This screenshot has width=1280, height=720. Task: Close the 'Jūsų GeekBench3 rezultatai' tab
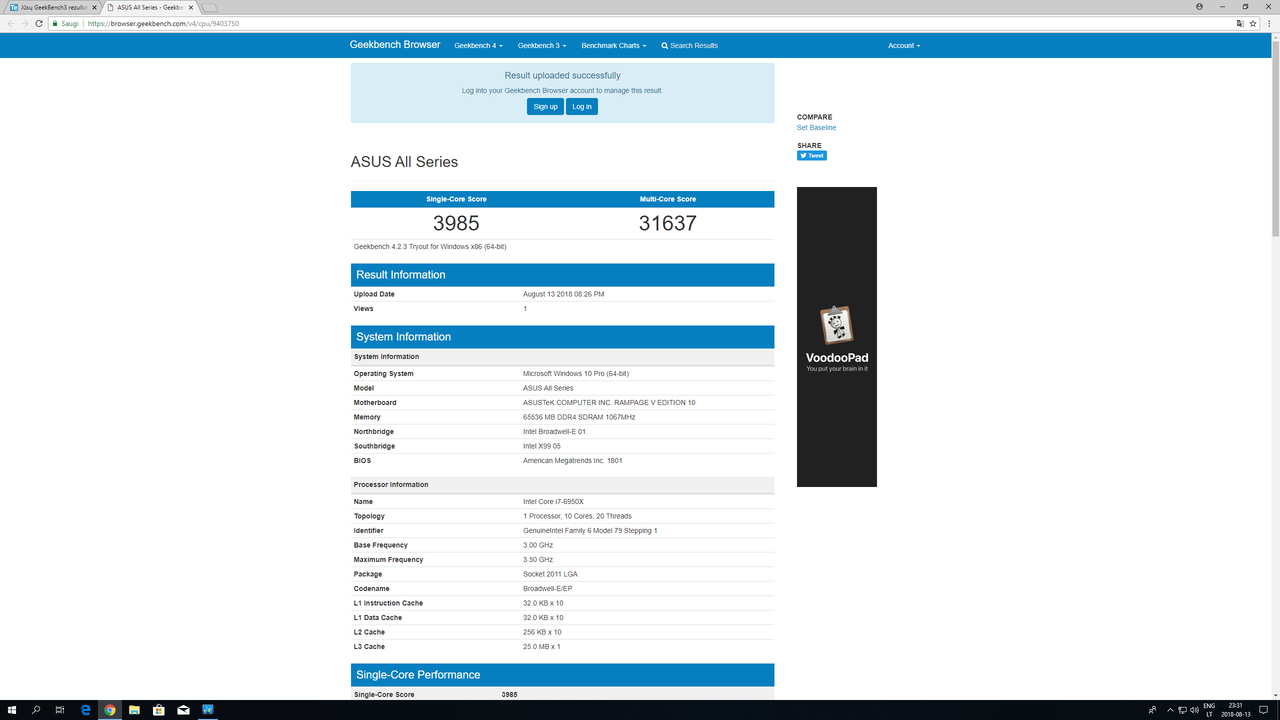pyautogui.click(x=95, y=7)
